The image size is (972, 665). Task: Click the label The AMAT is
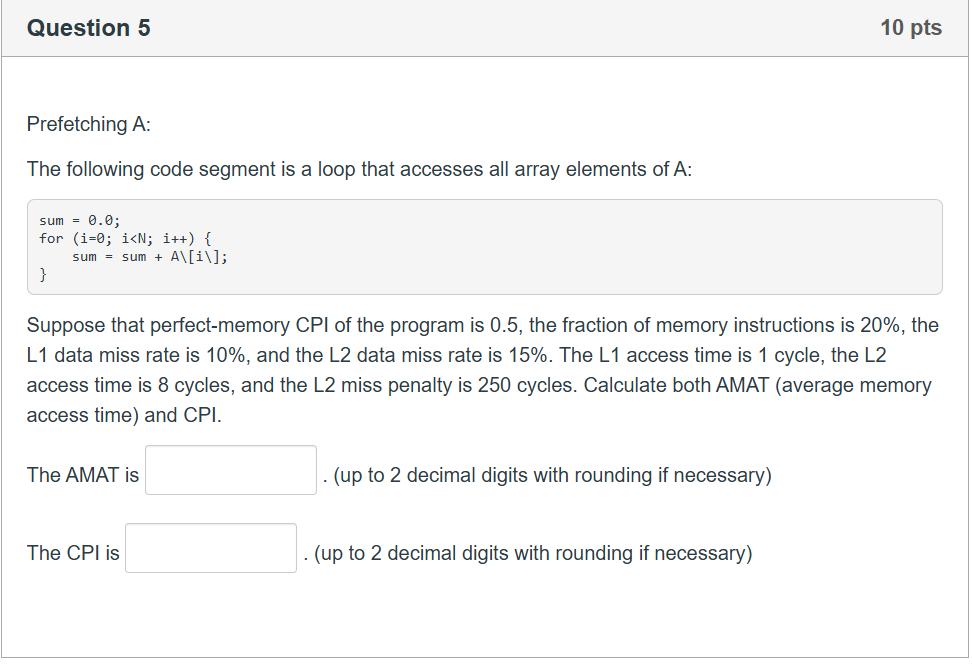(82, 475)
